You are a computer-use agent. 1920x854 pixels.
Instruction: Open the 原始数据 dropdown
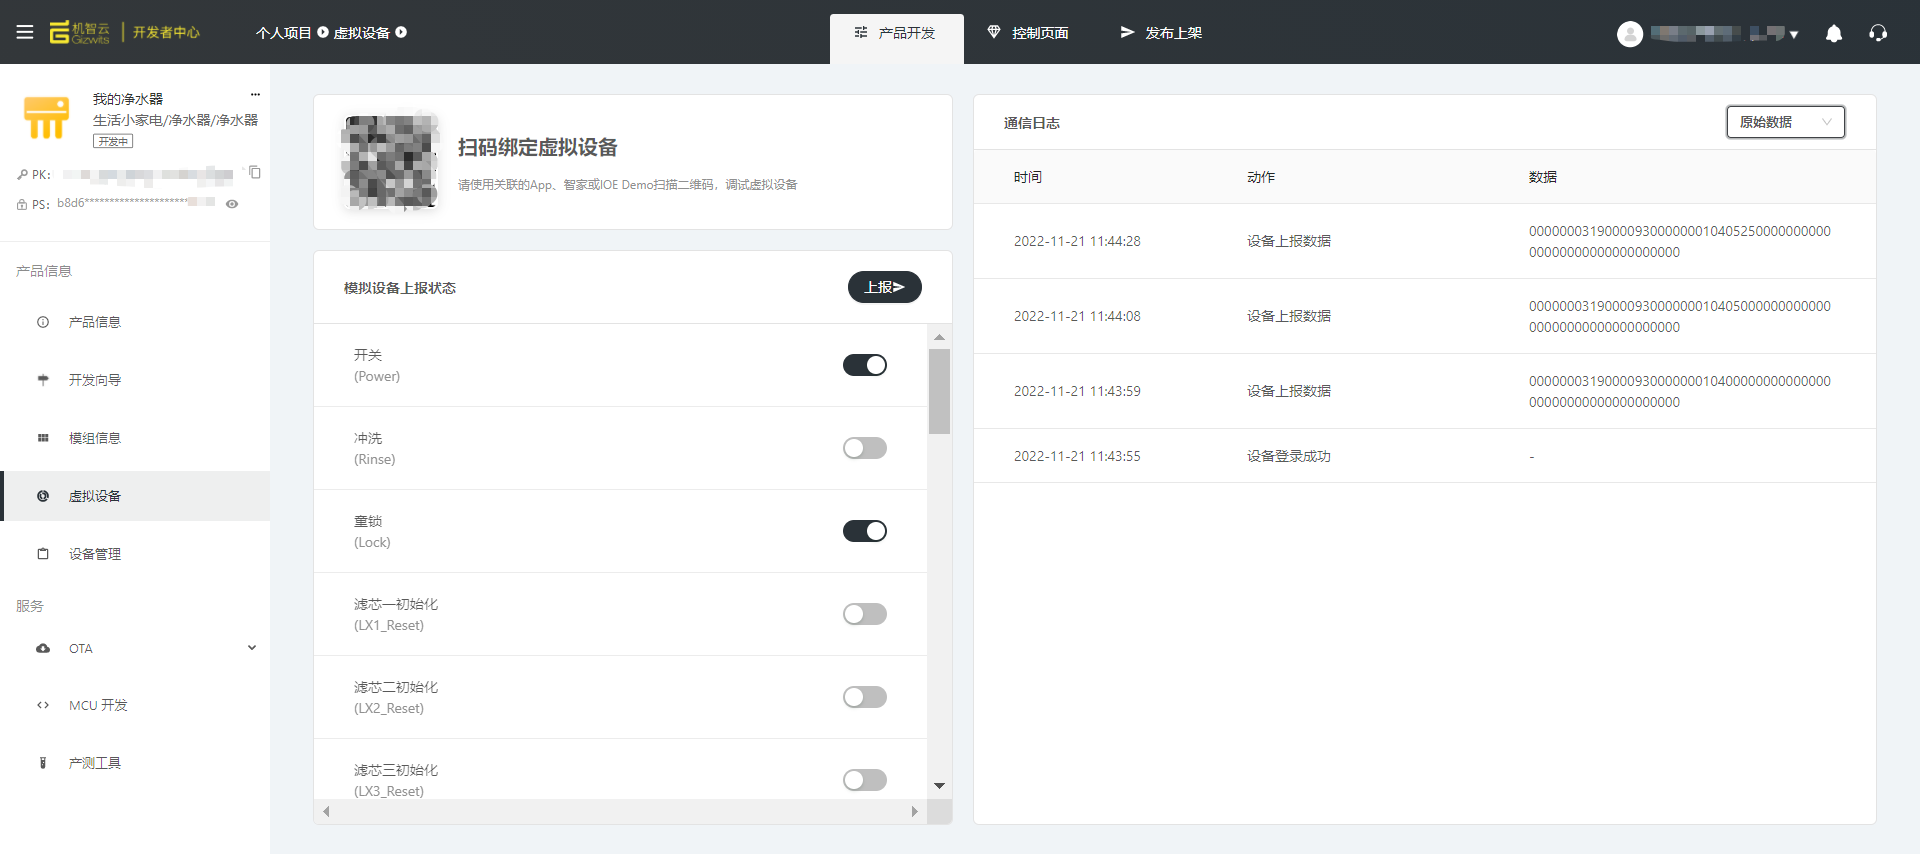click(x=1785, y=122)
